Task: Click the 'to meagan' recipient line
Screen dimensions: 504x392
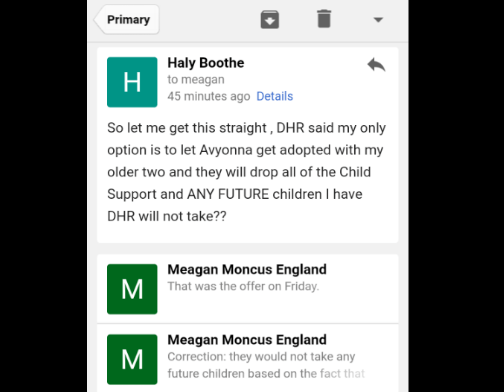Action: (x=196, y=80)
